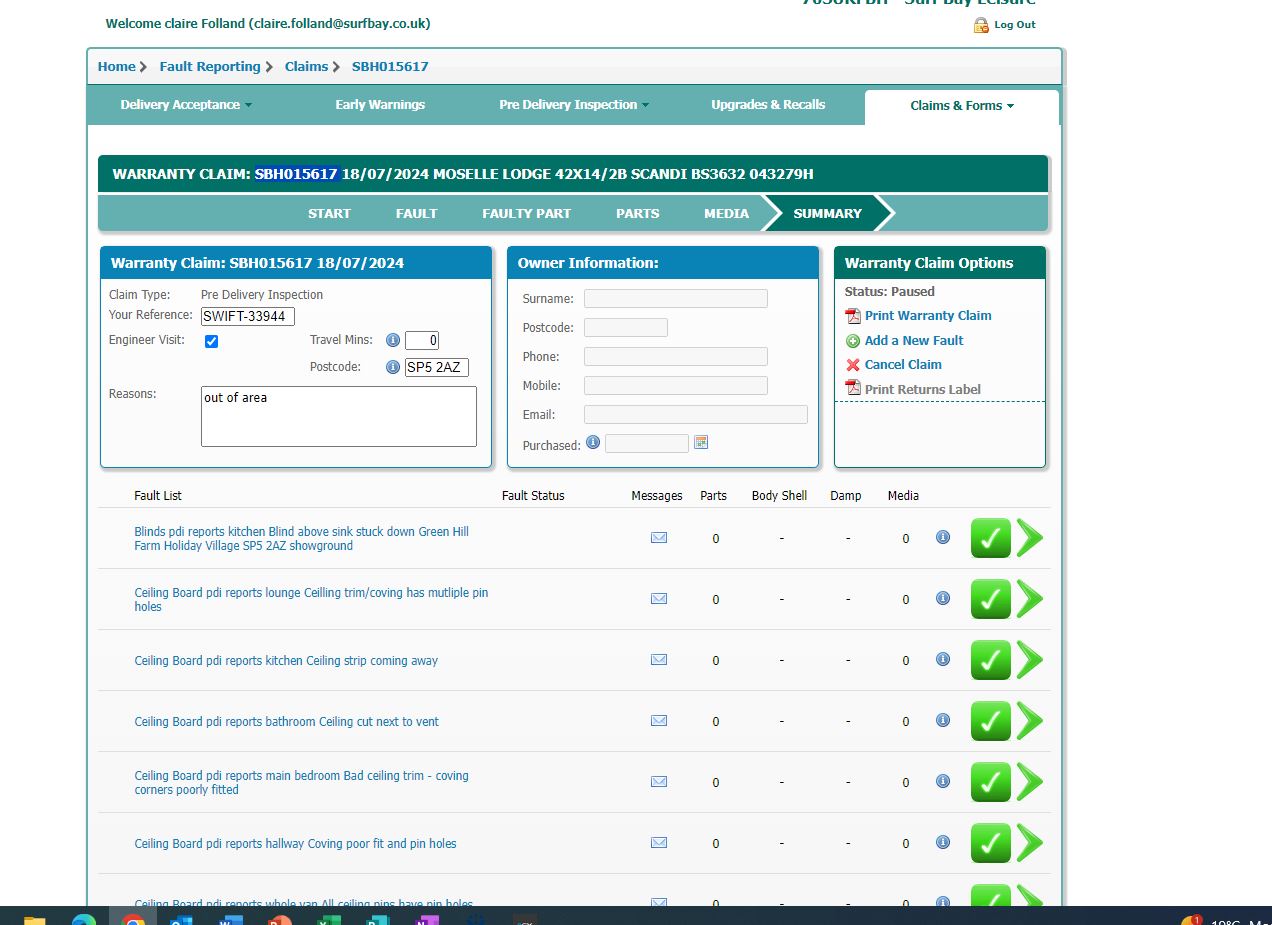Click the Your Reference field SWIFT-33944
1272x925 pixels.
click(x=248, y=317)
